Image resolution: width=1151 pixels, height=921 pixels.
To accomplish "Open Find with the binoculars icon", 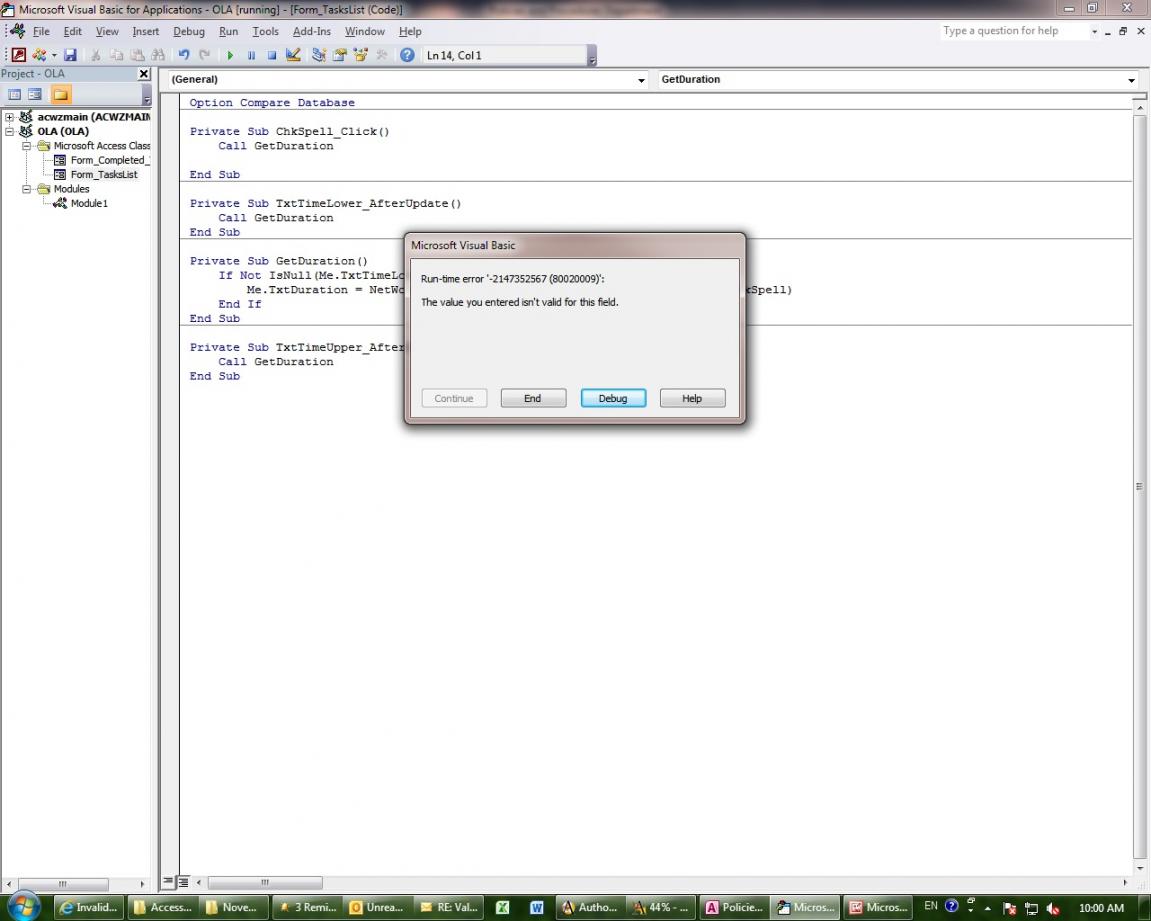I will tap(158, 55).
